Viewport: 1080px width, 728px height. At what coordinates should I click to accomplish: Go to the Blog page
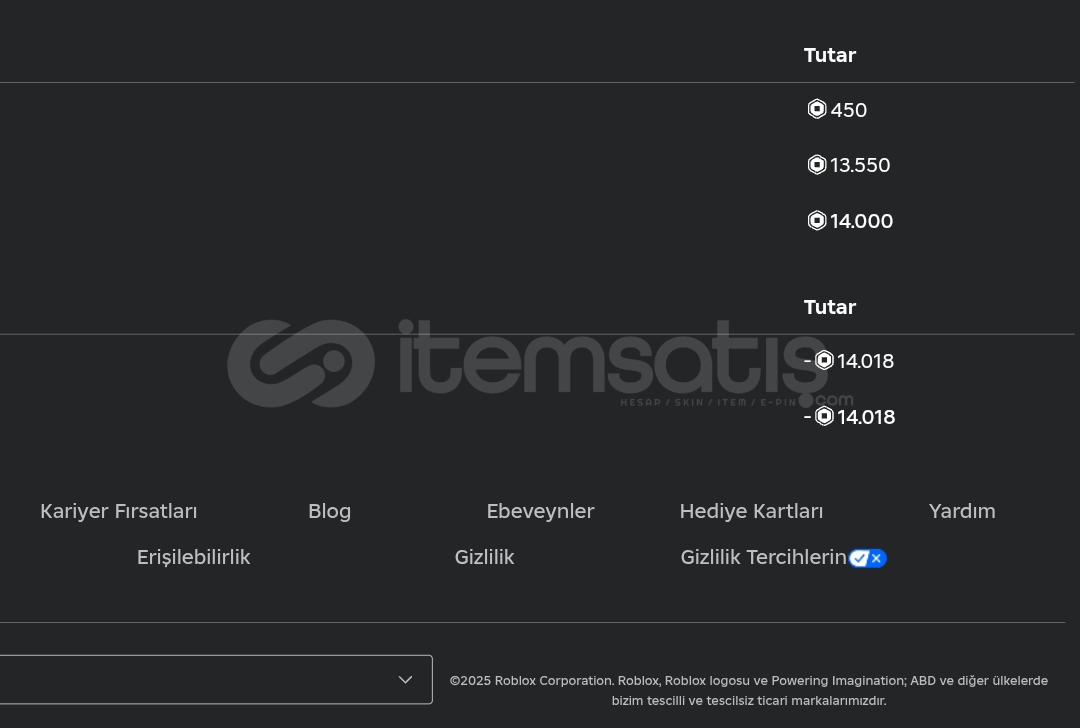(x=329, y=511)
